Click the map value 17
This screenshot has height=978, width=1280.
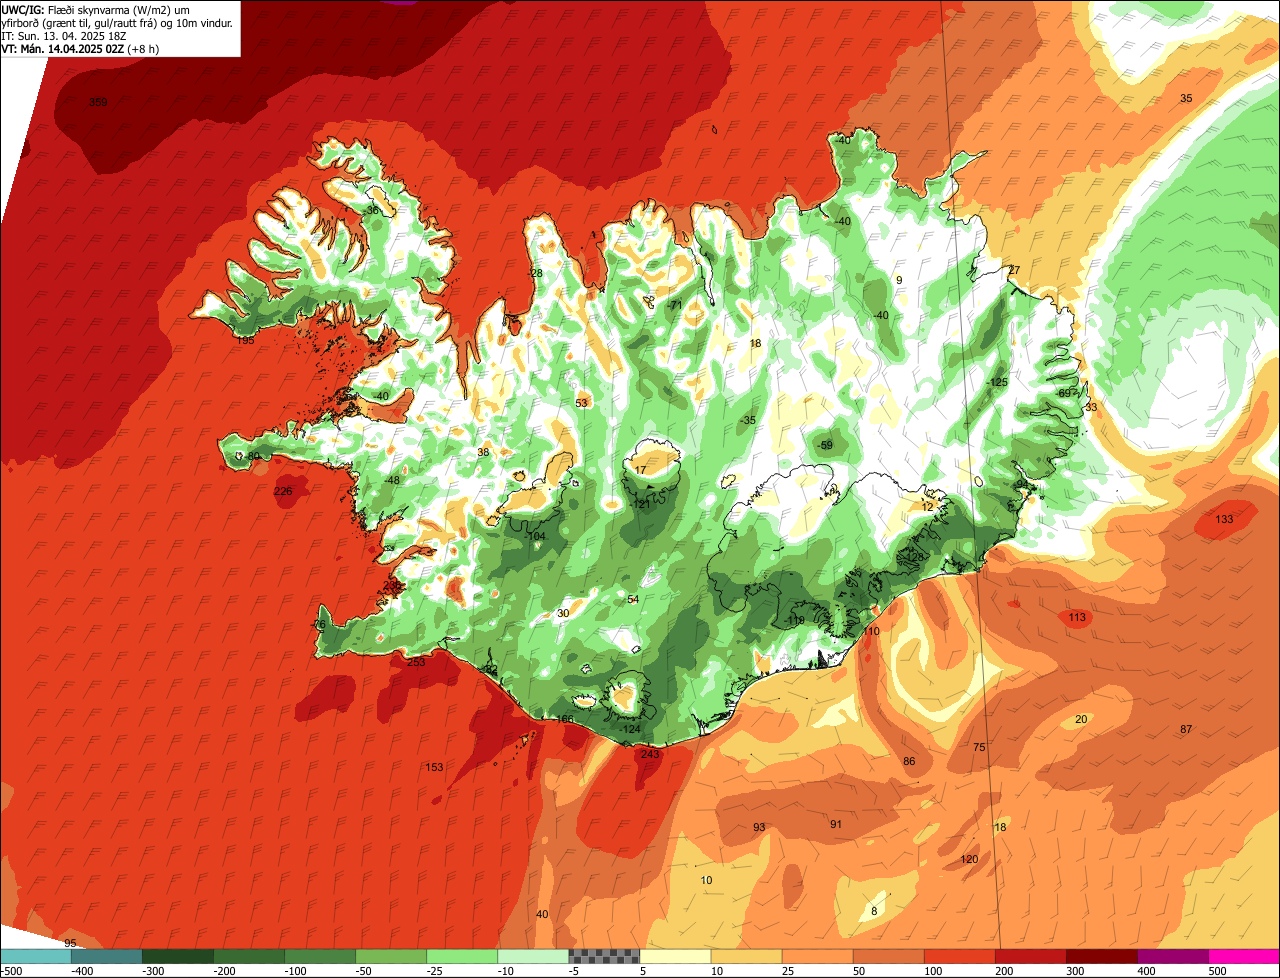(x=641, y=470)
